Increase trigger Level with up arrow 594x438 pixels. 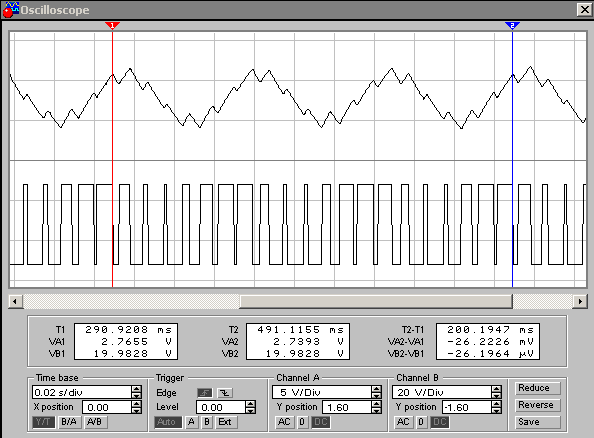click(250, 404)
